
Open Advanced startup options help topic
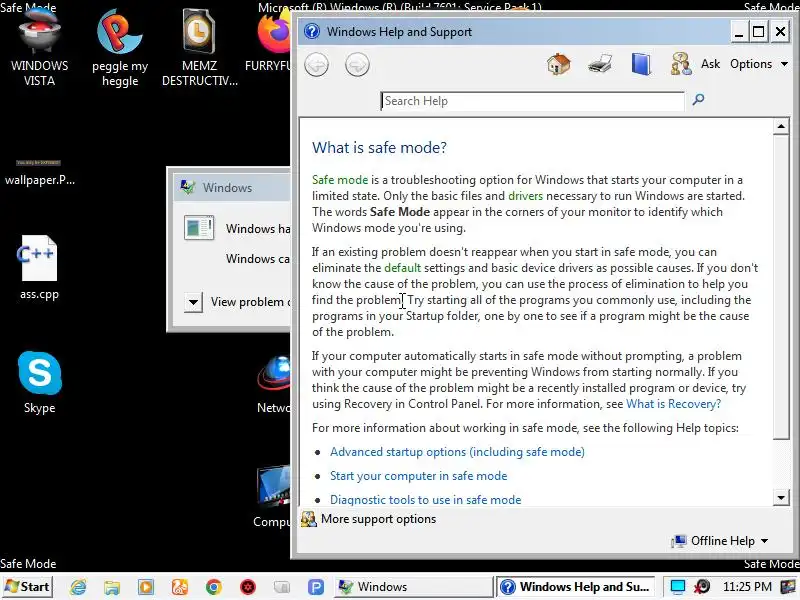coord(457,452)
